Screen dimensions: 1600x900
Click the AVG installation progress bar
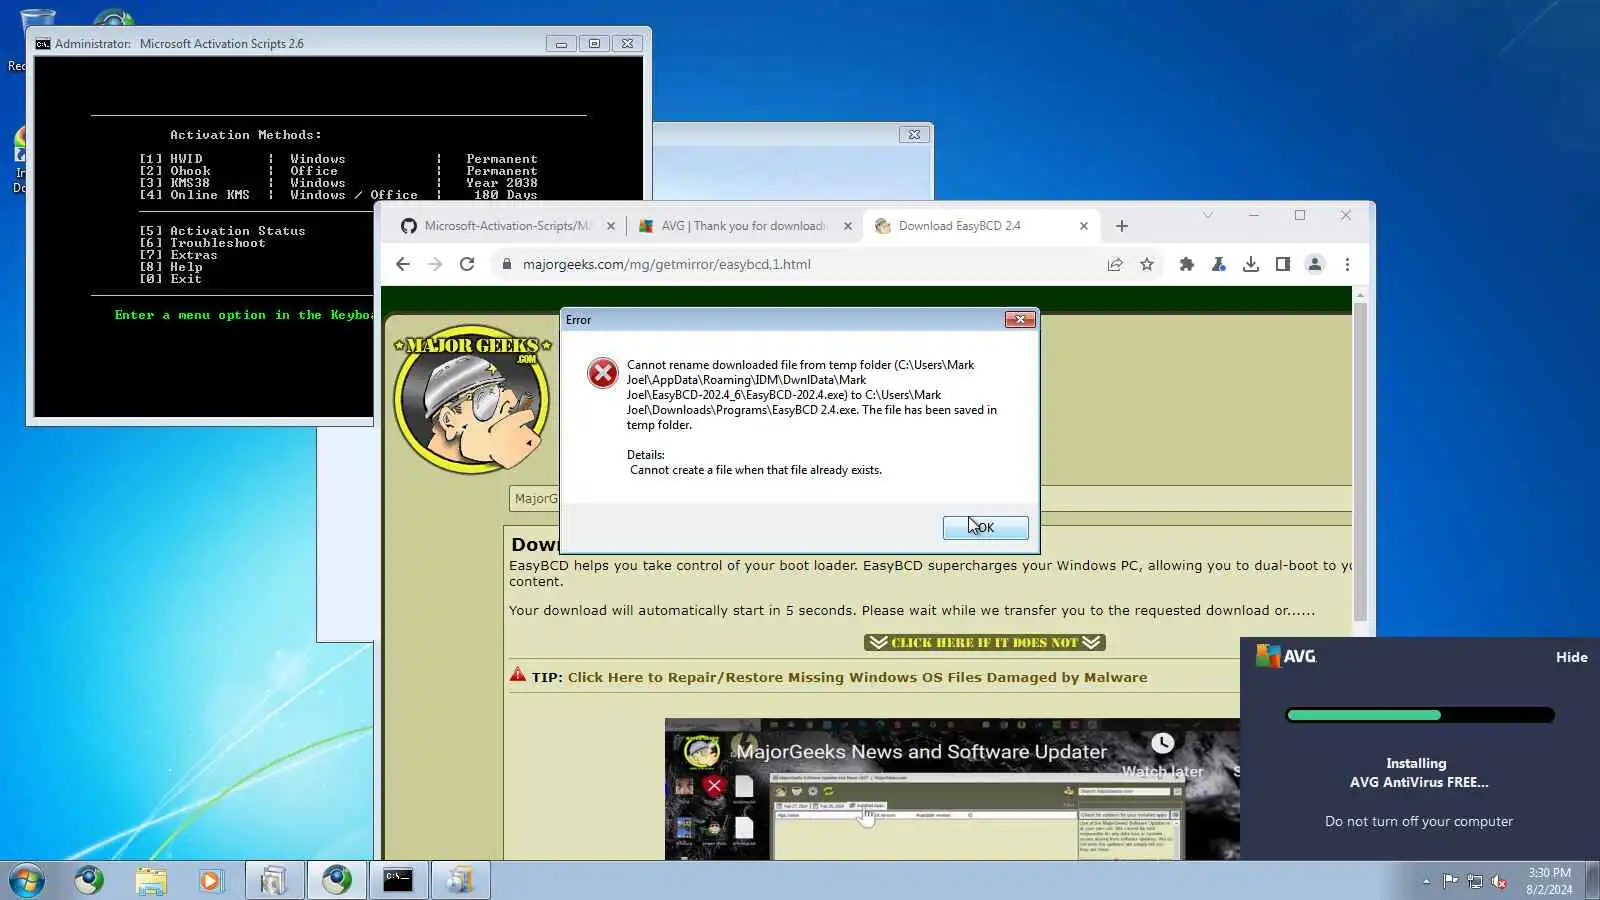(1420, 715)
